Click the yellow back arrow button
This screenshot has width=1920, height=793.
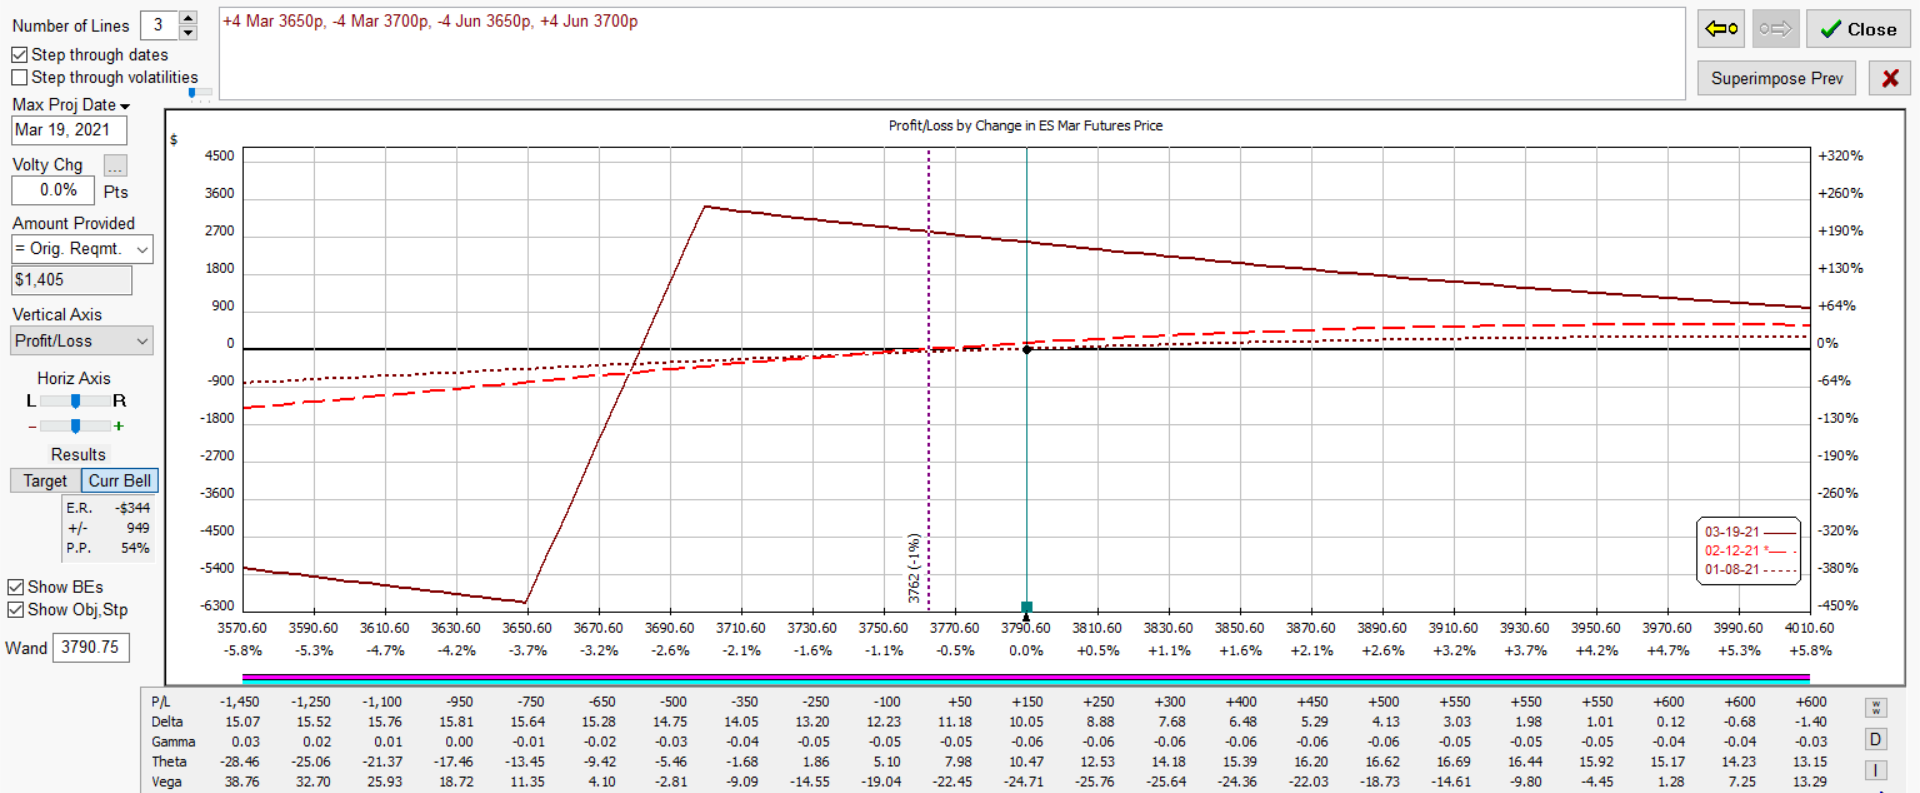tap(1721, 29)
